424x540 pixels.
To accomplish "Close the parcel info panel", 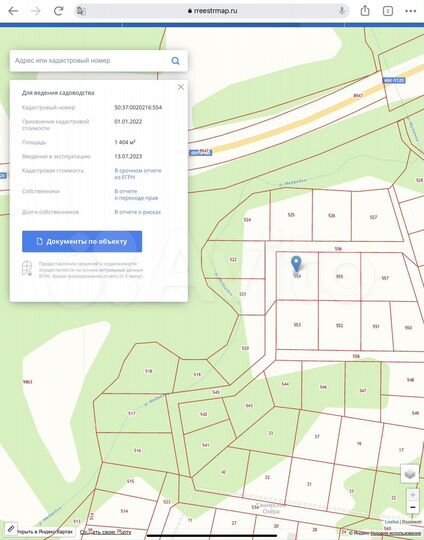I will [180, 87].
